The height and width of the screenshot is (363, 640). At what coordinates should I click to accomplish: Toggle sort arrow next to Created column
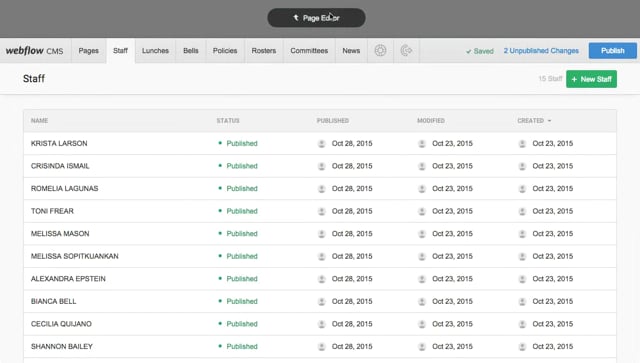(x=549, y=121)
